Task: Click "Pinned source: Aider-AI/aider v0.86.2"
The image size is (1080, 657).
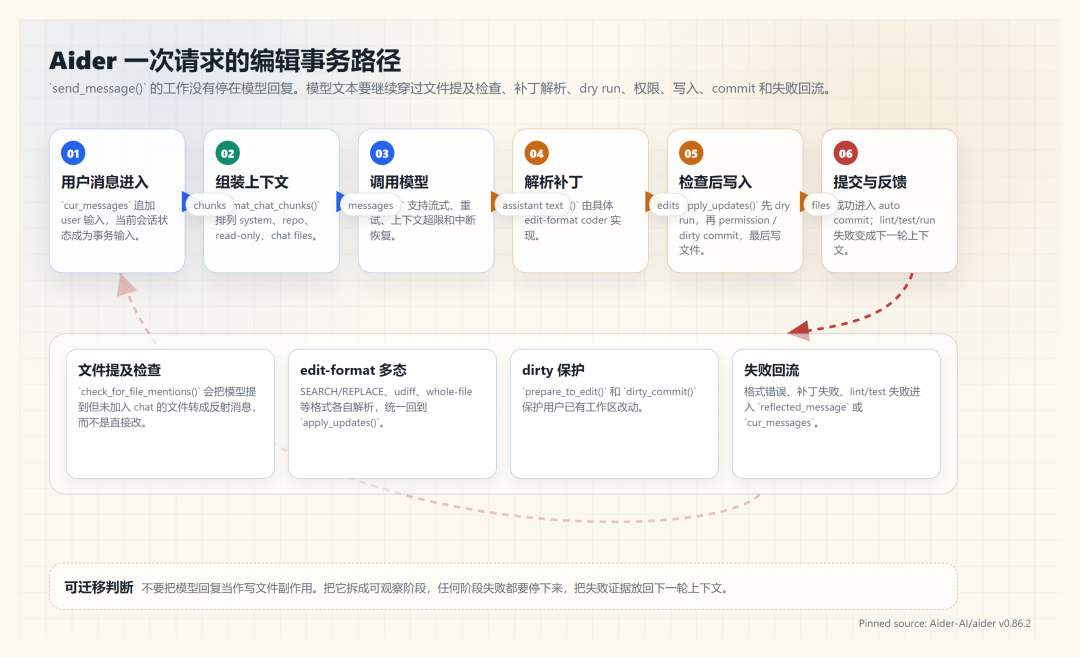Action: tap(944, 623)
